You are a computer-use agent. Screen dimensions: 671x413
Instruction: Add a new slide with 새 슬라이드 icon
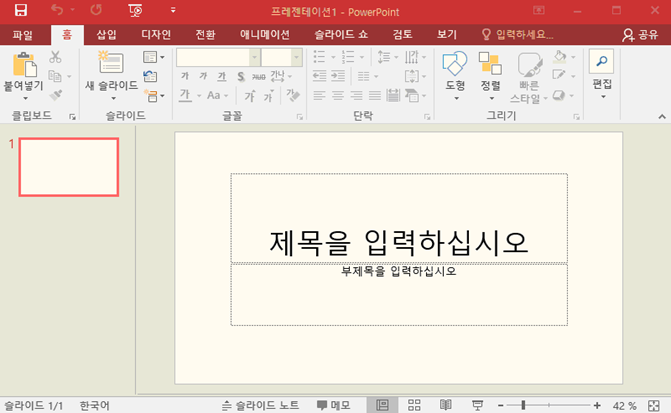point(111,62)
